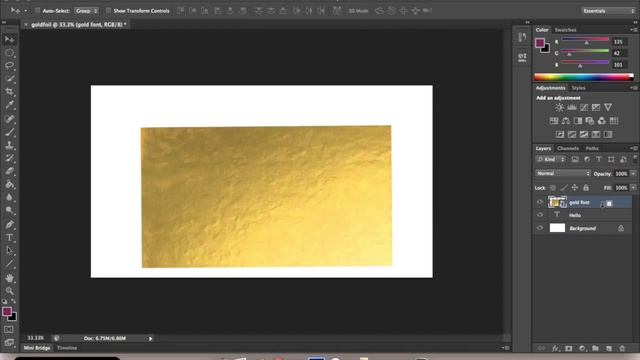Image resolution: width=640 pixels, height=360 pixels.
Task: Toggle layer filtering switch on
Action: [x=635, y=159]
